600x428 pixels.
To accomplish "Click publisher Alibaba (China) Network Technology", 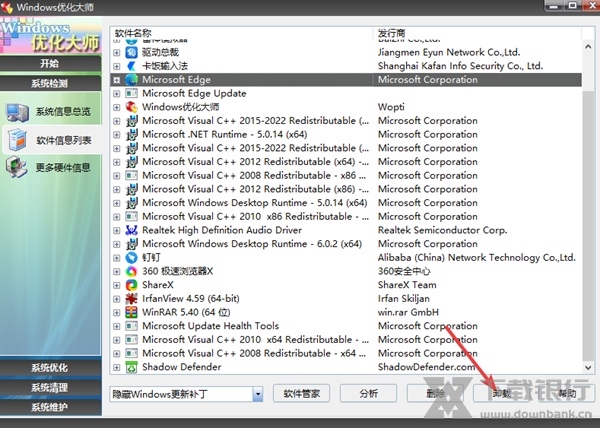I will point(476,257).
